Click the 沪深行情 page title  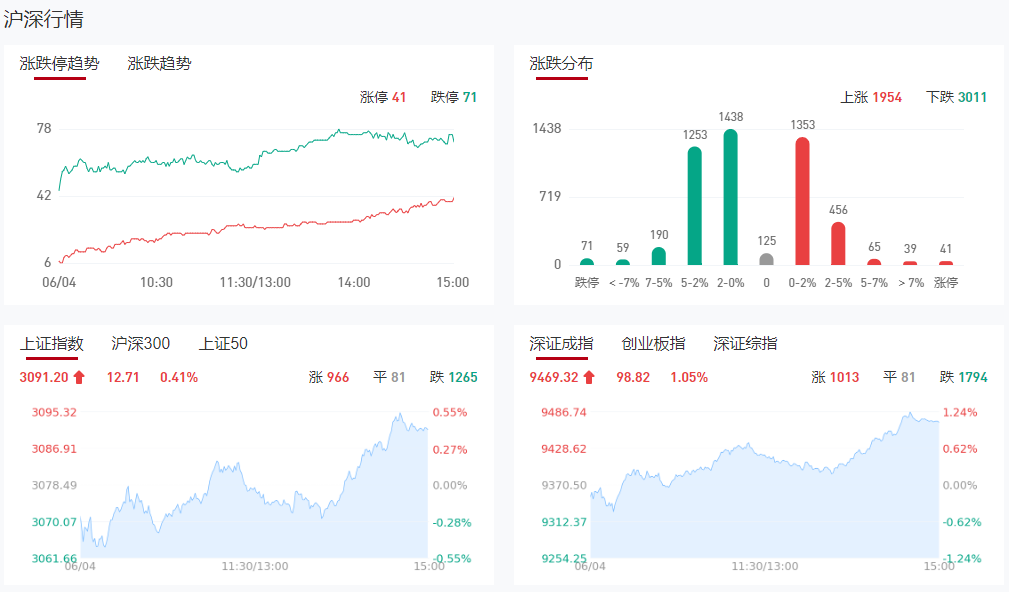(44, 19)
